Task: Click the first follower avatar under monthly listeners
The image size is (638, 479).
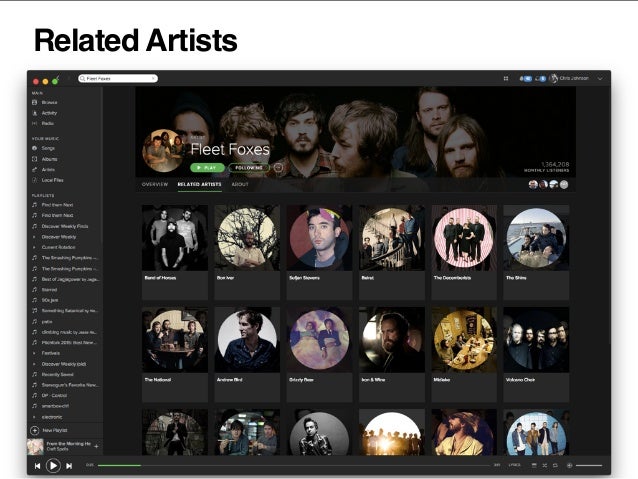Action: pos(533,185)
